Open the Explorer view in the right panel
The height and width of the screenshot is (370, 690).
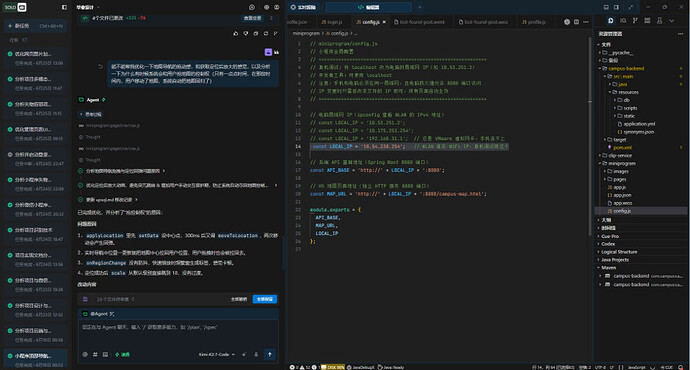611,21
